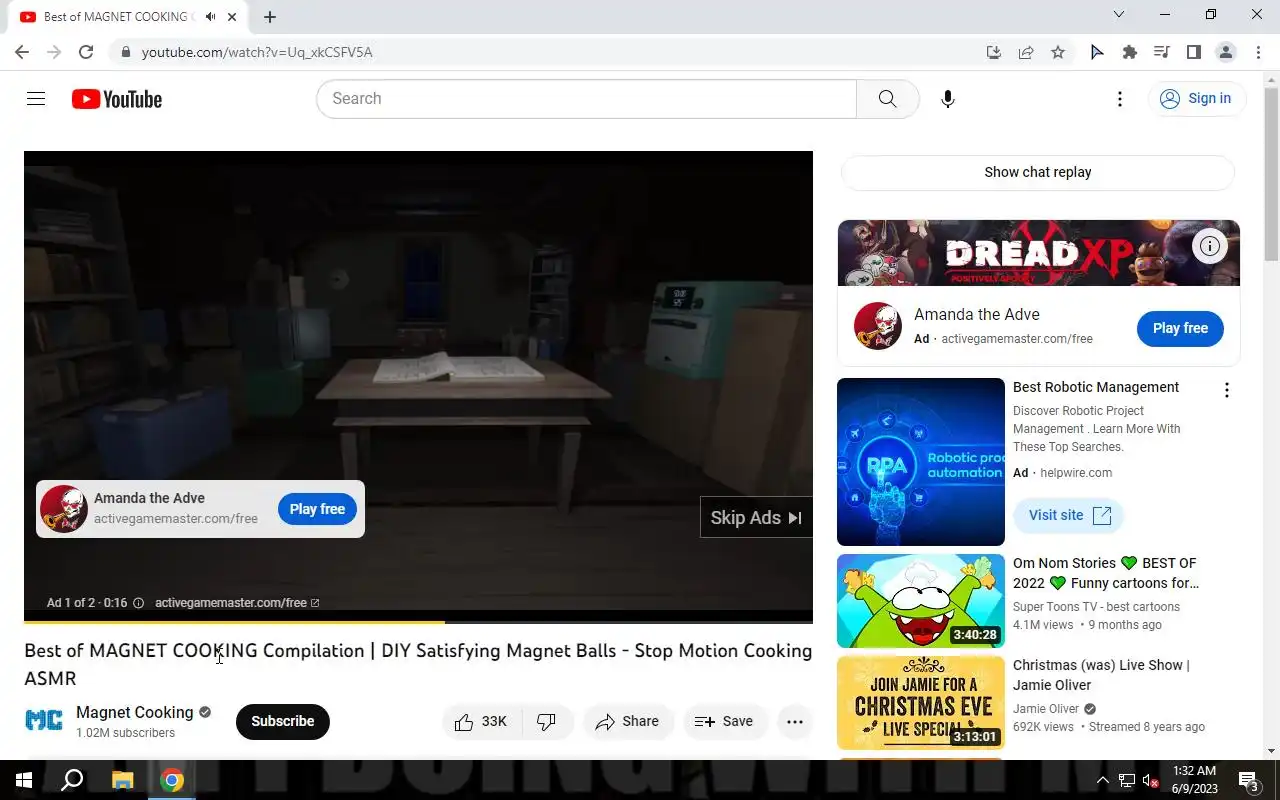Open Christmas (was) Live Show title

click(x=1101, y=675)
